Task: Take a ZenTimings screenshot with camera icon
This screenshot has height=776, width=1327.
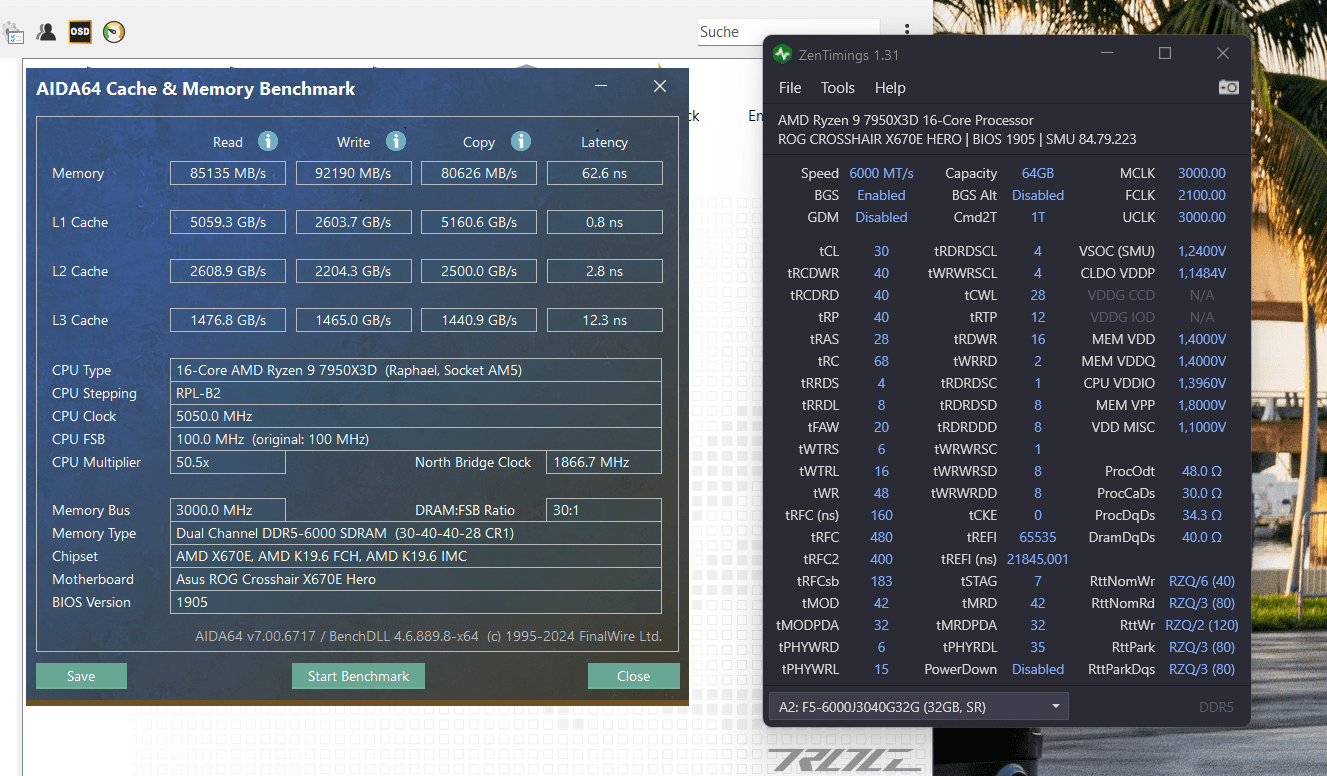Action: (1229, 87)
